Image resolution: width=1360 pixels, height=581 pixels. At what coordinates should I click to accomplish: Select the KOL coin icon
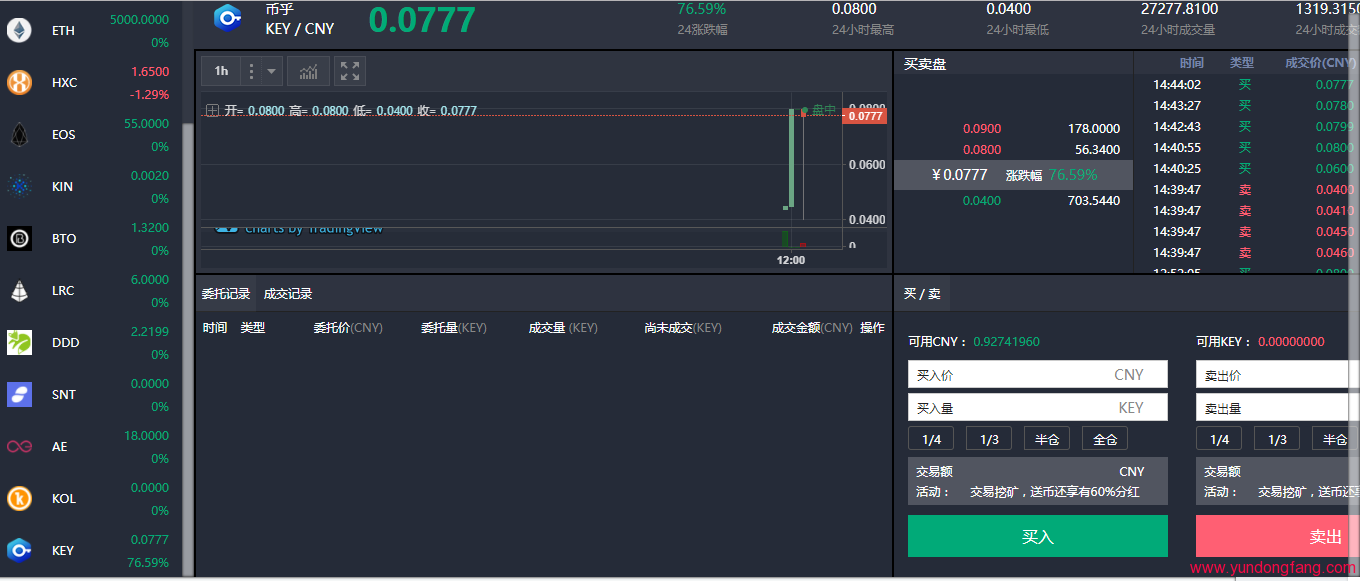coord(19,498)
